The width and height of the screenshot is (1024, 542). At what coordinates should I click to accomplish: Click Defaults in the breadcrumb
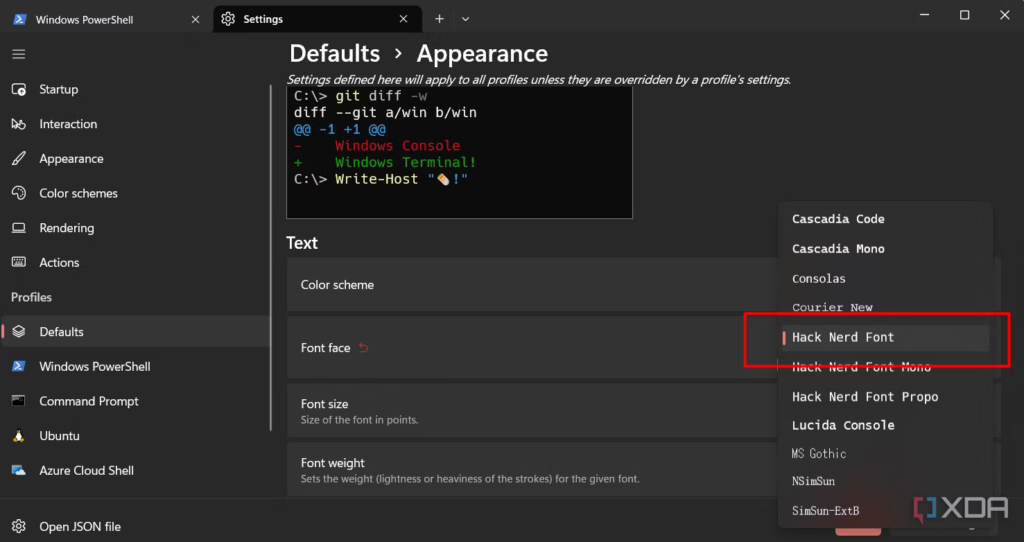[334, 54]
